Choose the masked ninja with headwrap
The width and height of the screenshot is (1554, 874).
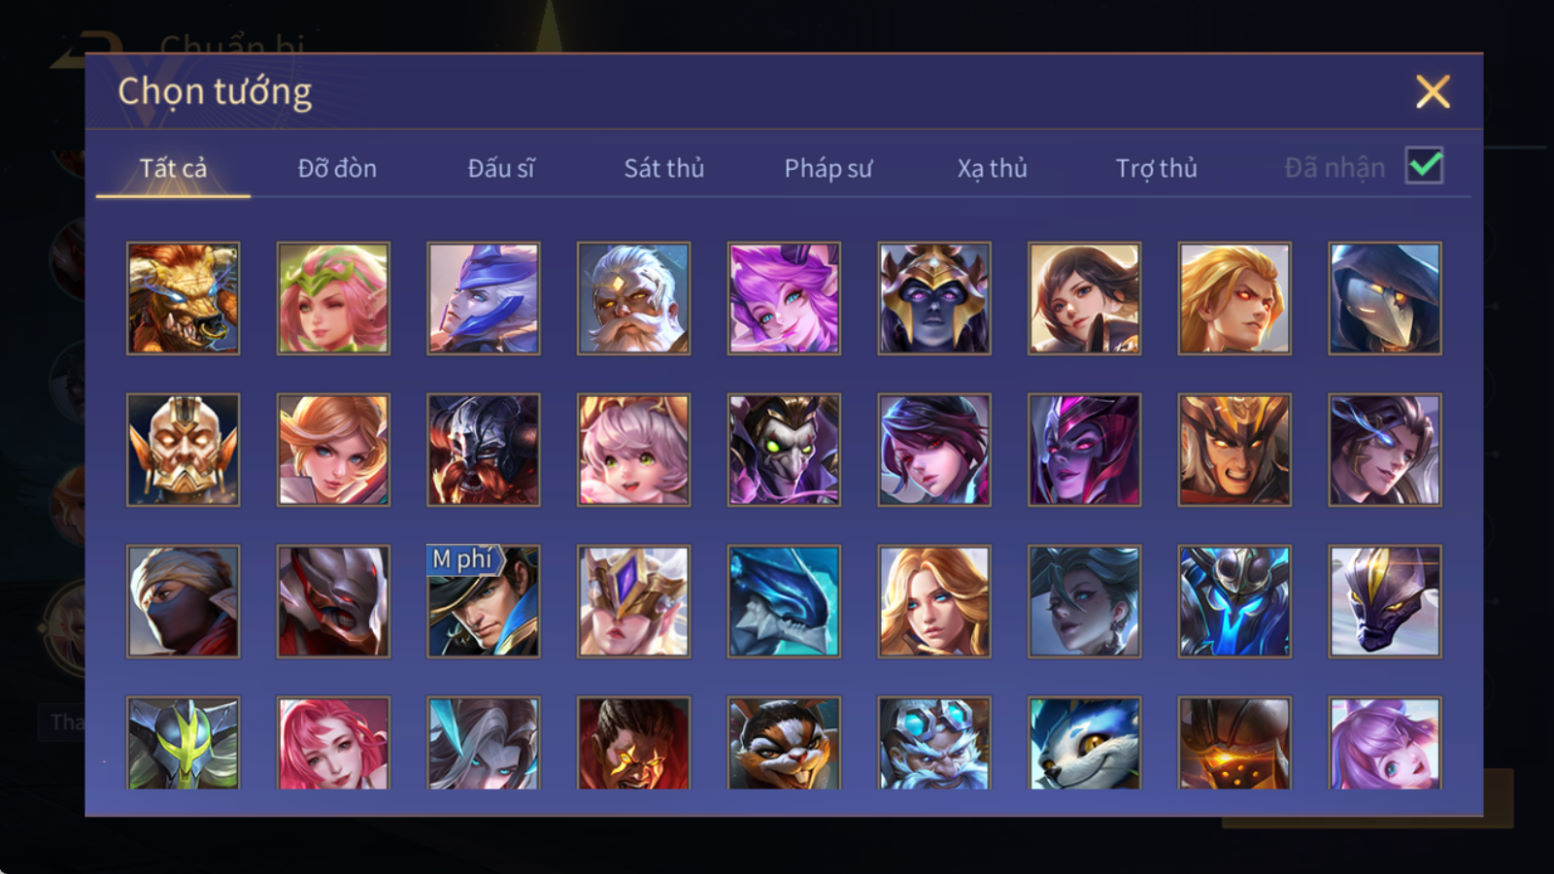tap(183, 601)
